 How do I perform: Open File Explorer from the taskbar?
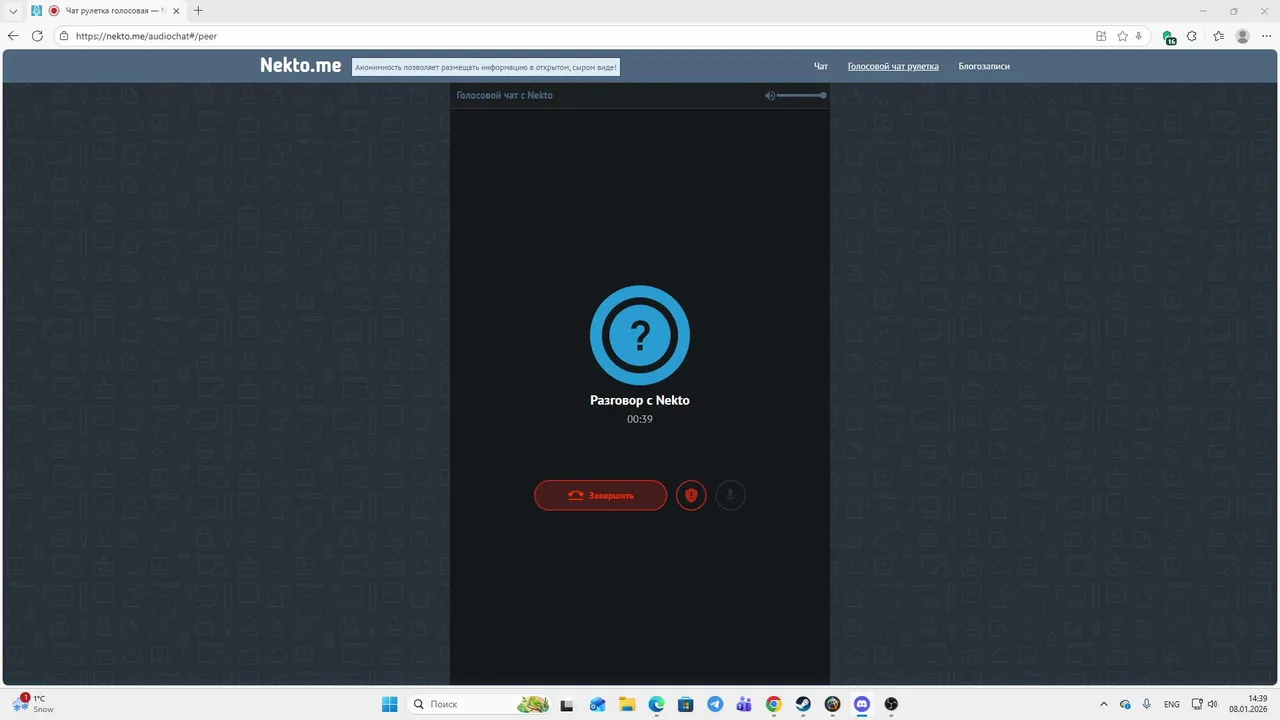[x=627, y=704]
